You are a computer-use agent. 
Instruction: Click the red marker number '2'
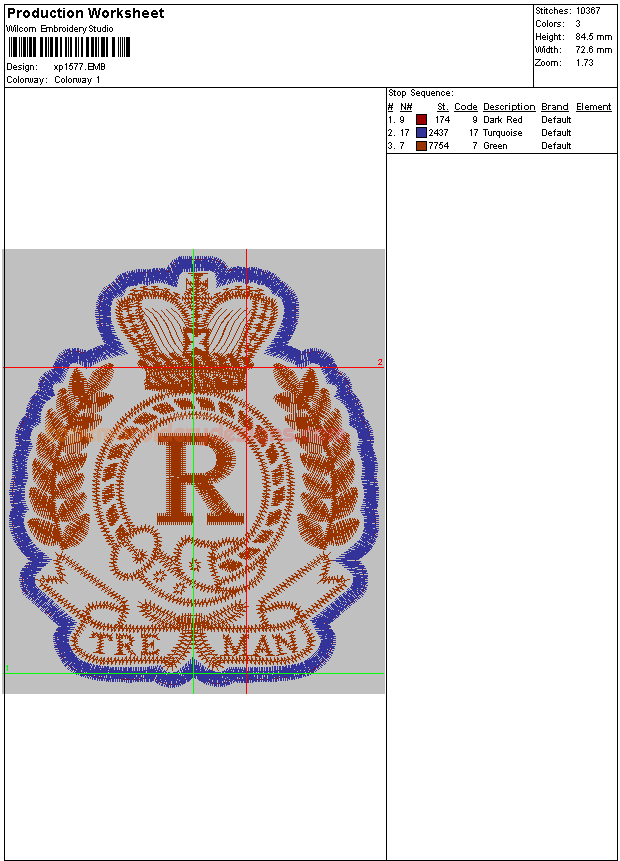[379, 362]
